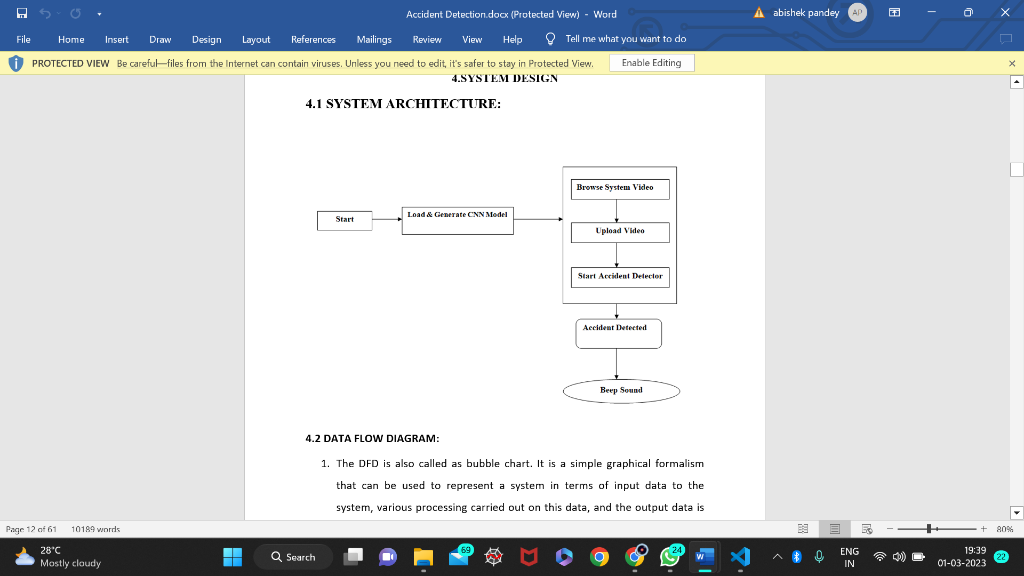1024x576 pixels.
Task: Switch to Web Layout view icon
Action: pos(867,529)
